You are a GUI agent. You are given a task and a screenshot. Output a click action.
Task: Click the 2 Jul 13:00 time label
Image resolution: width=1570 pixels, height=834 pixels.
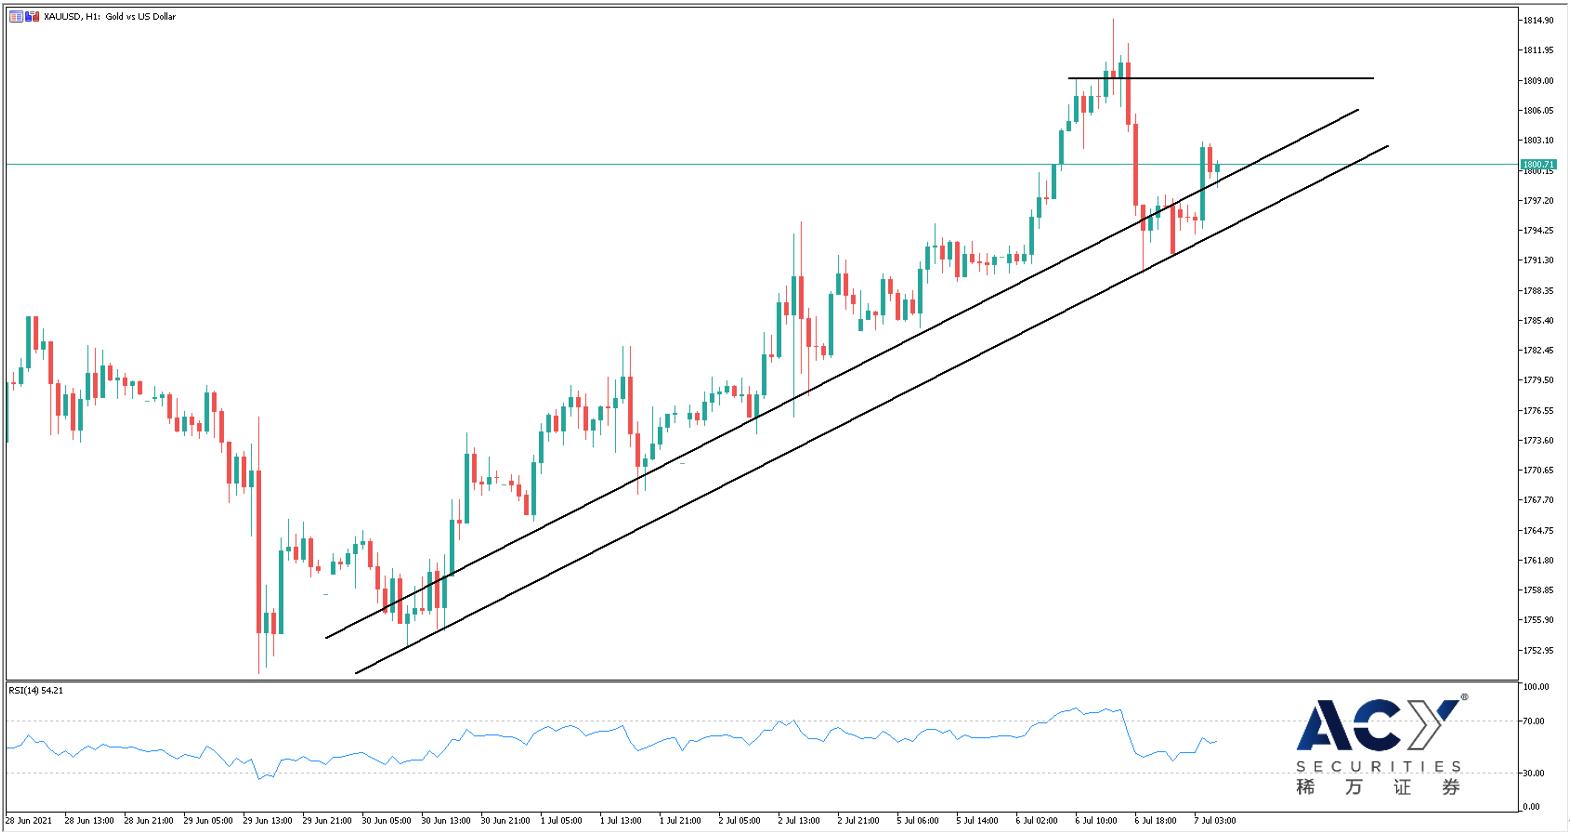[799, 821]
